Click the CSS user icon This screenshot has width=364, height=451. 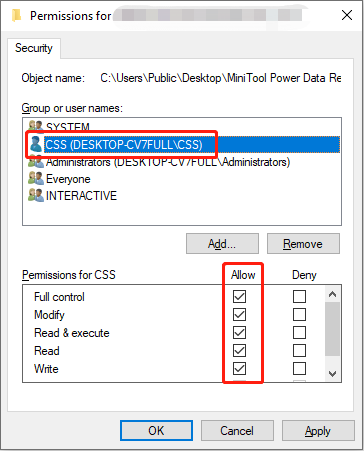coord(35,144)
